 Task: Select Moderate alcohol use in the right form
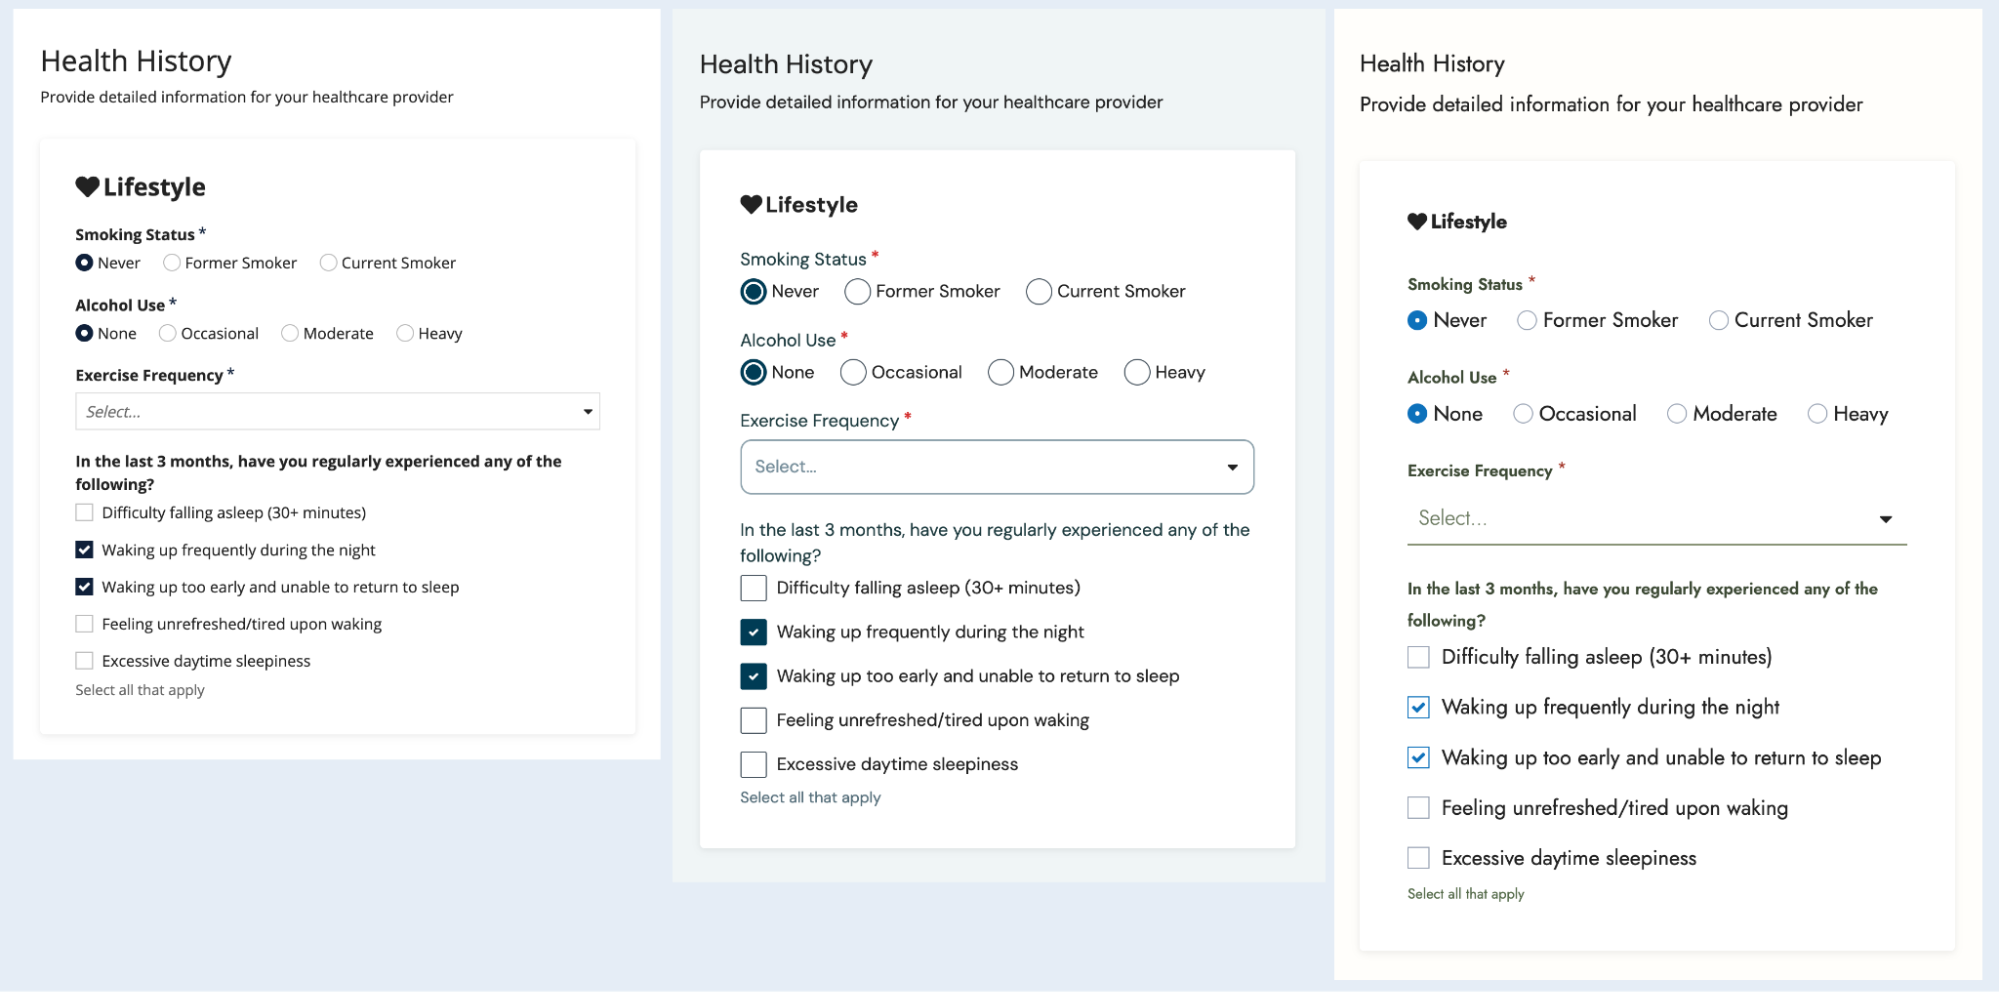tap(1677, 414)
